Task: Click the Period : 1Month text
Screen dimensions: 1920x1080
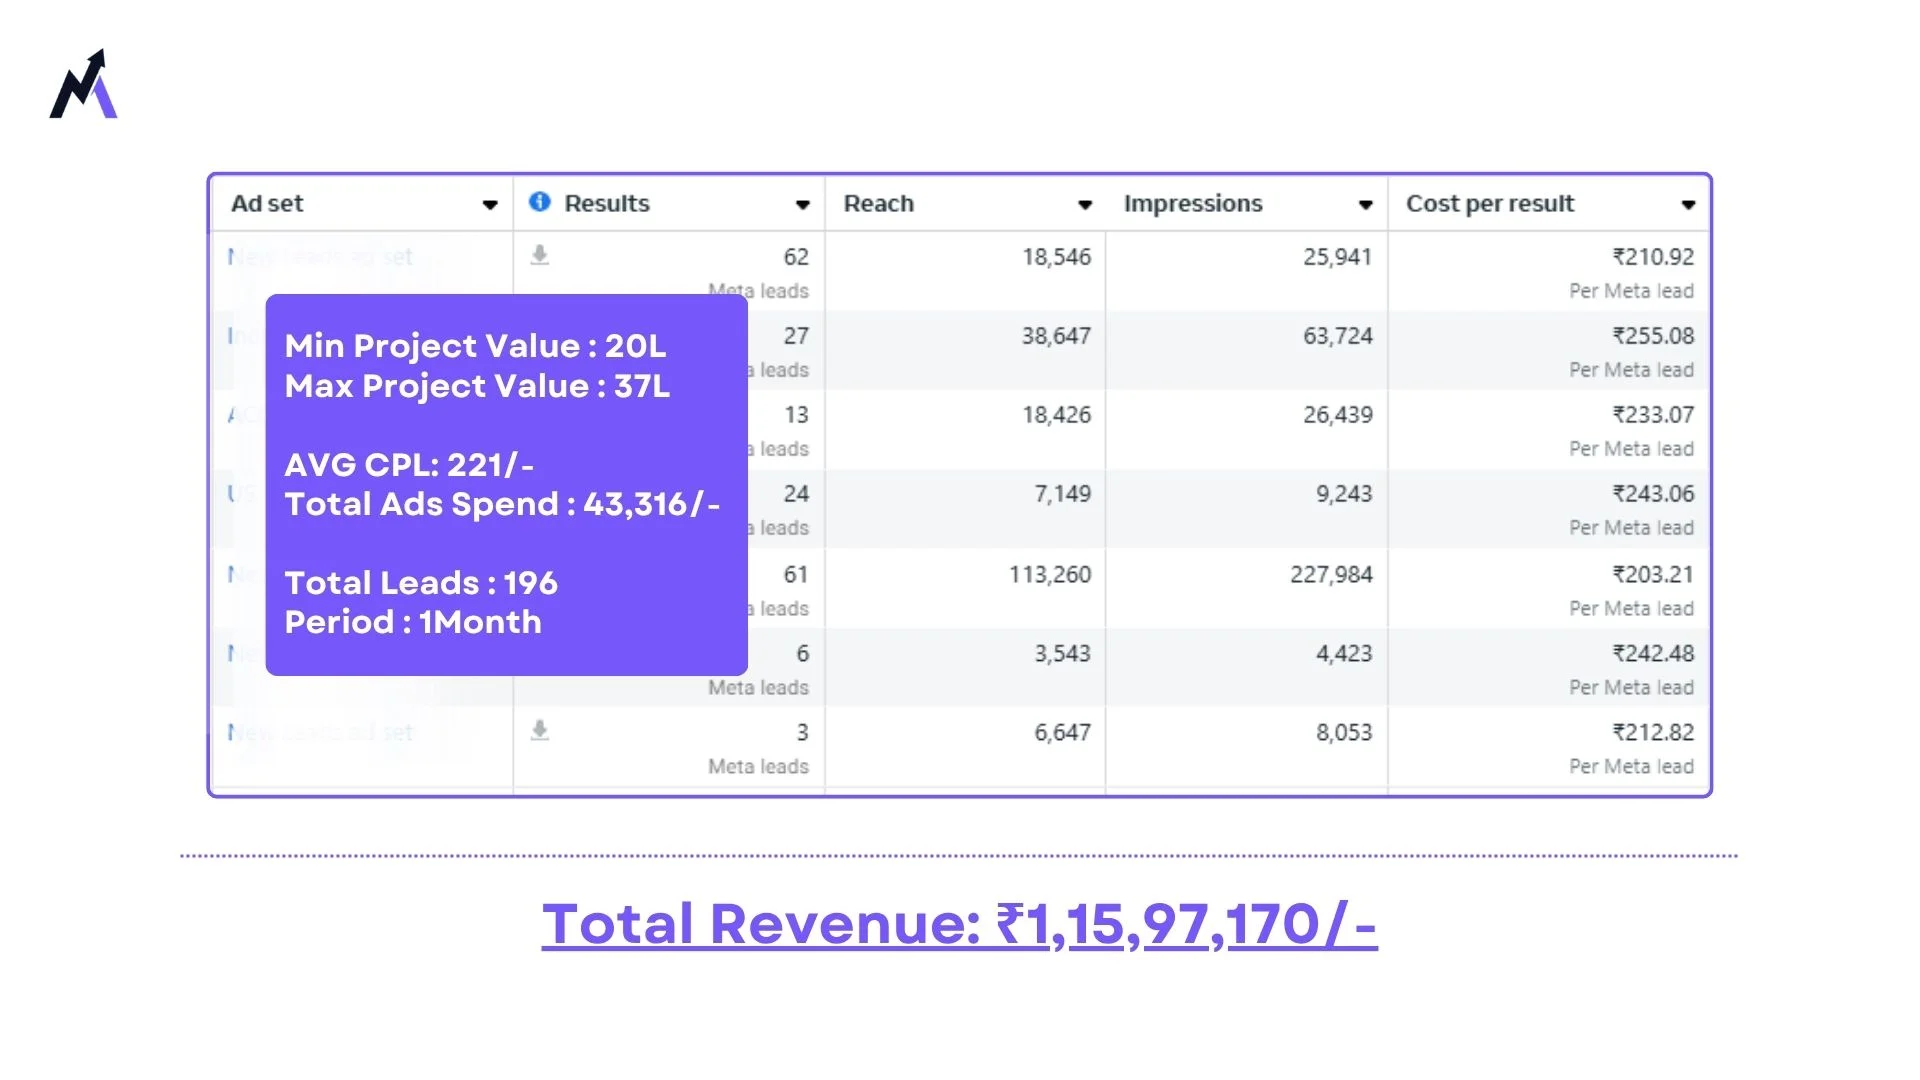Action: click(413, 622)
